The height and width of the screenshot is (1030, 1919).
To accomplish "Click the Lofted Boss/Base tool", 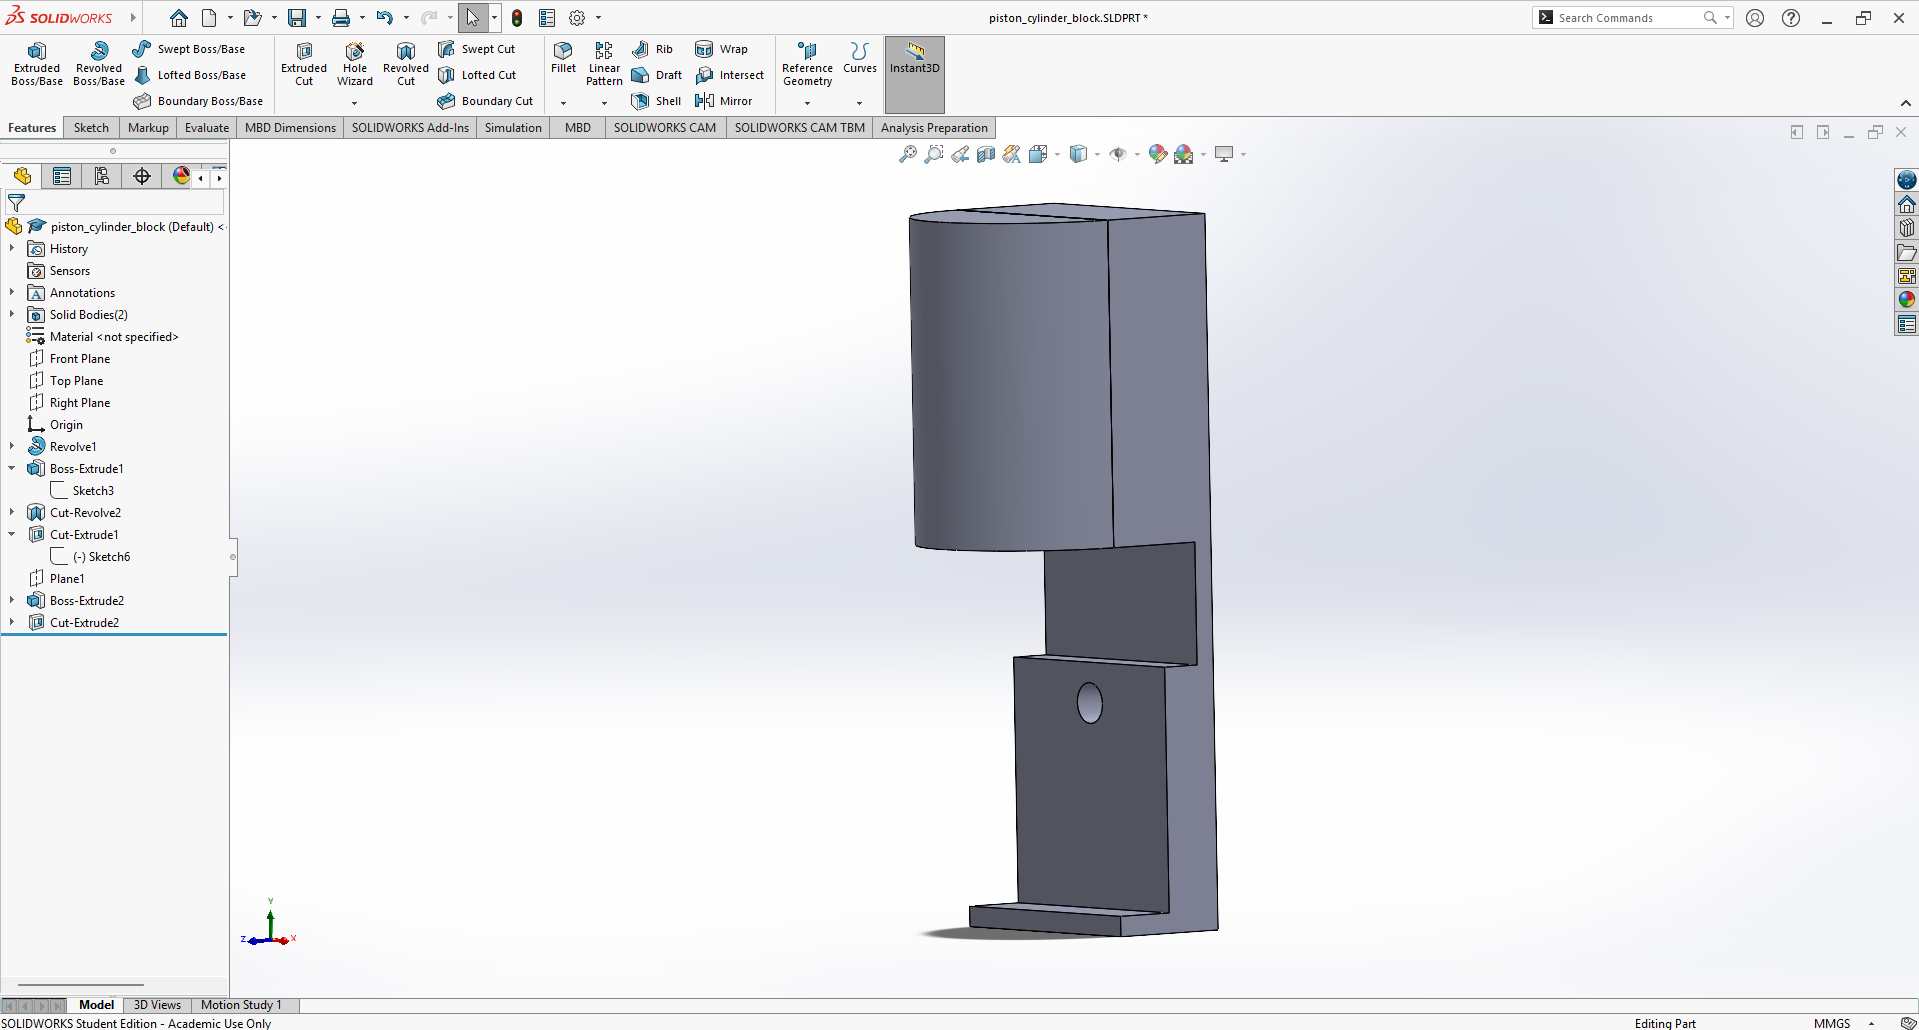I will click(x=190, y=75).
